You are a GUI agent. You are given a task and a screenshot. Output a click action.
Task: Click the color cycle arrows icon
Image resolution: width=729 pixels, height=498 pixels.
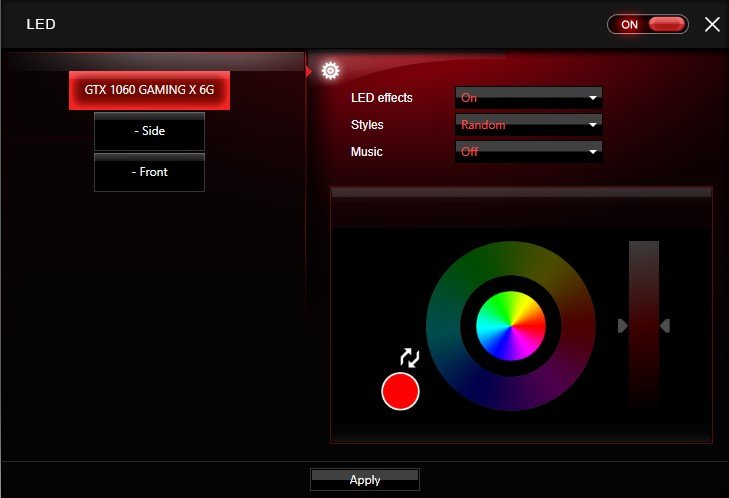(410, 358)
